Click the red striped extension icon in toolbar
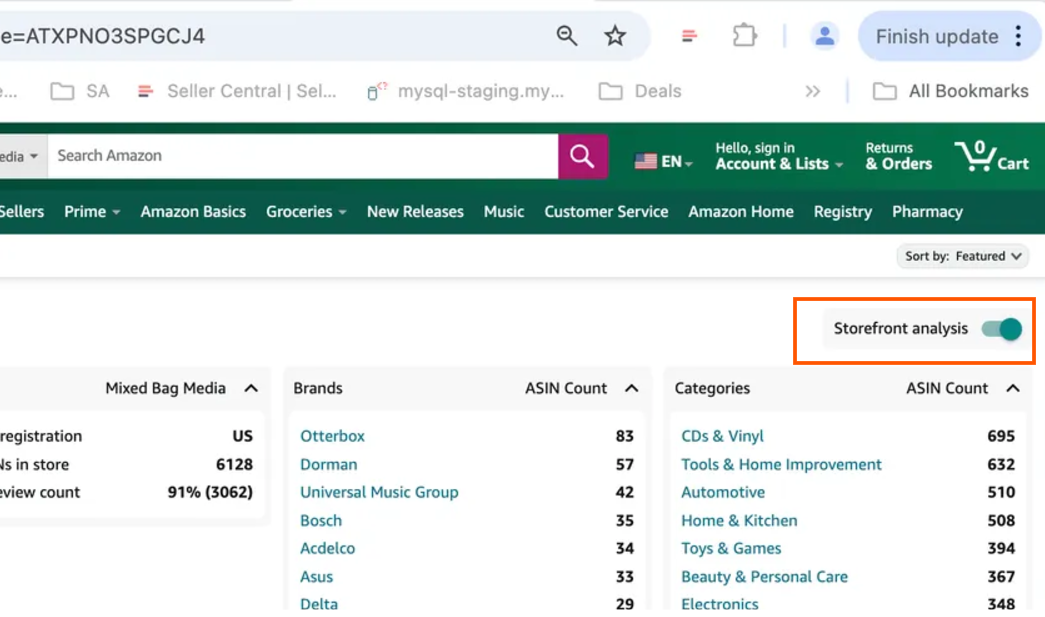The width and height of the screenshot is (1045, 617). pos(689,37)
